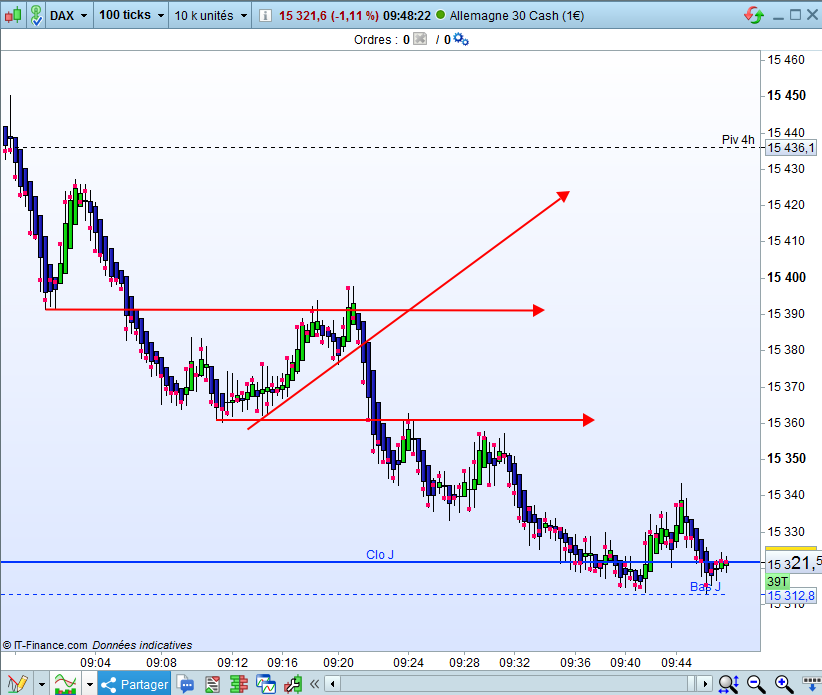
Task: Click horizontal scrollbar left arrow
Action: tap(332, 684)
